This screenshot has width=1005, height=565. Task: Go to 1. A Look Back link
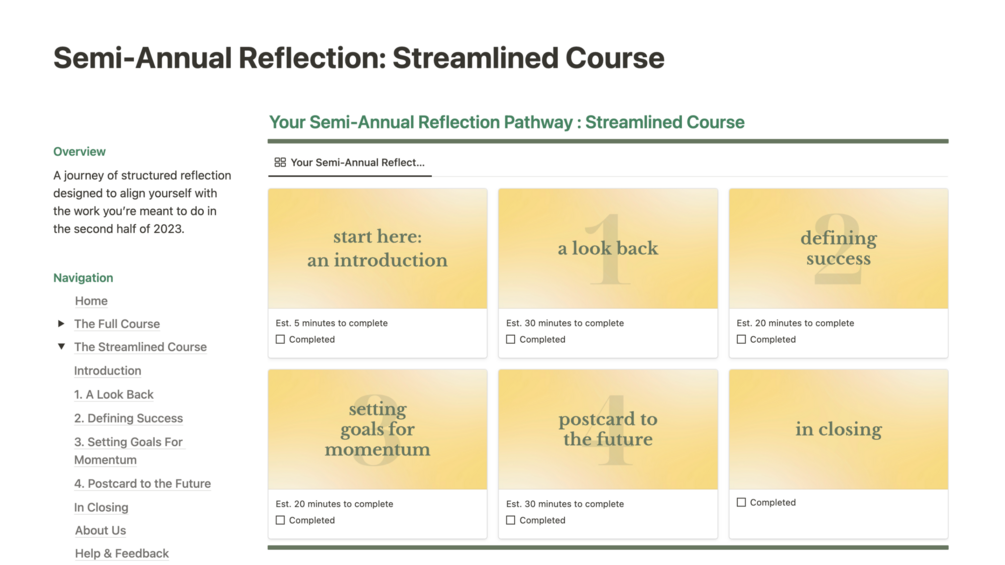pos(114,395)
